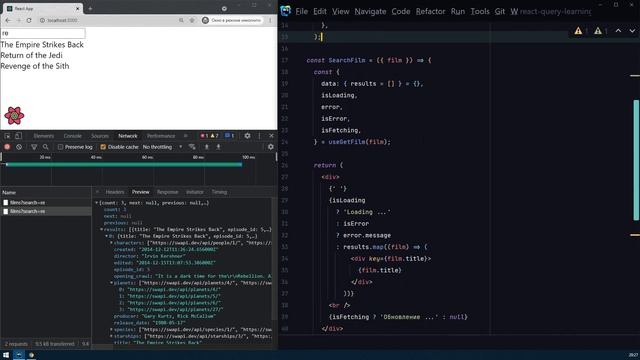This screenshot has width=640, height=360.
Task: Open the File menu in the IDE
Action: [302, 11]
